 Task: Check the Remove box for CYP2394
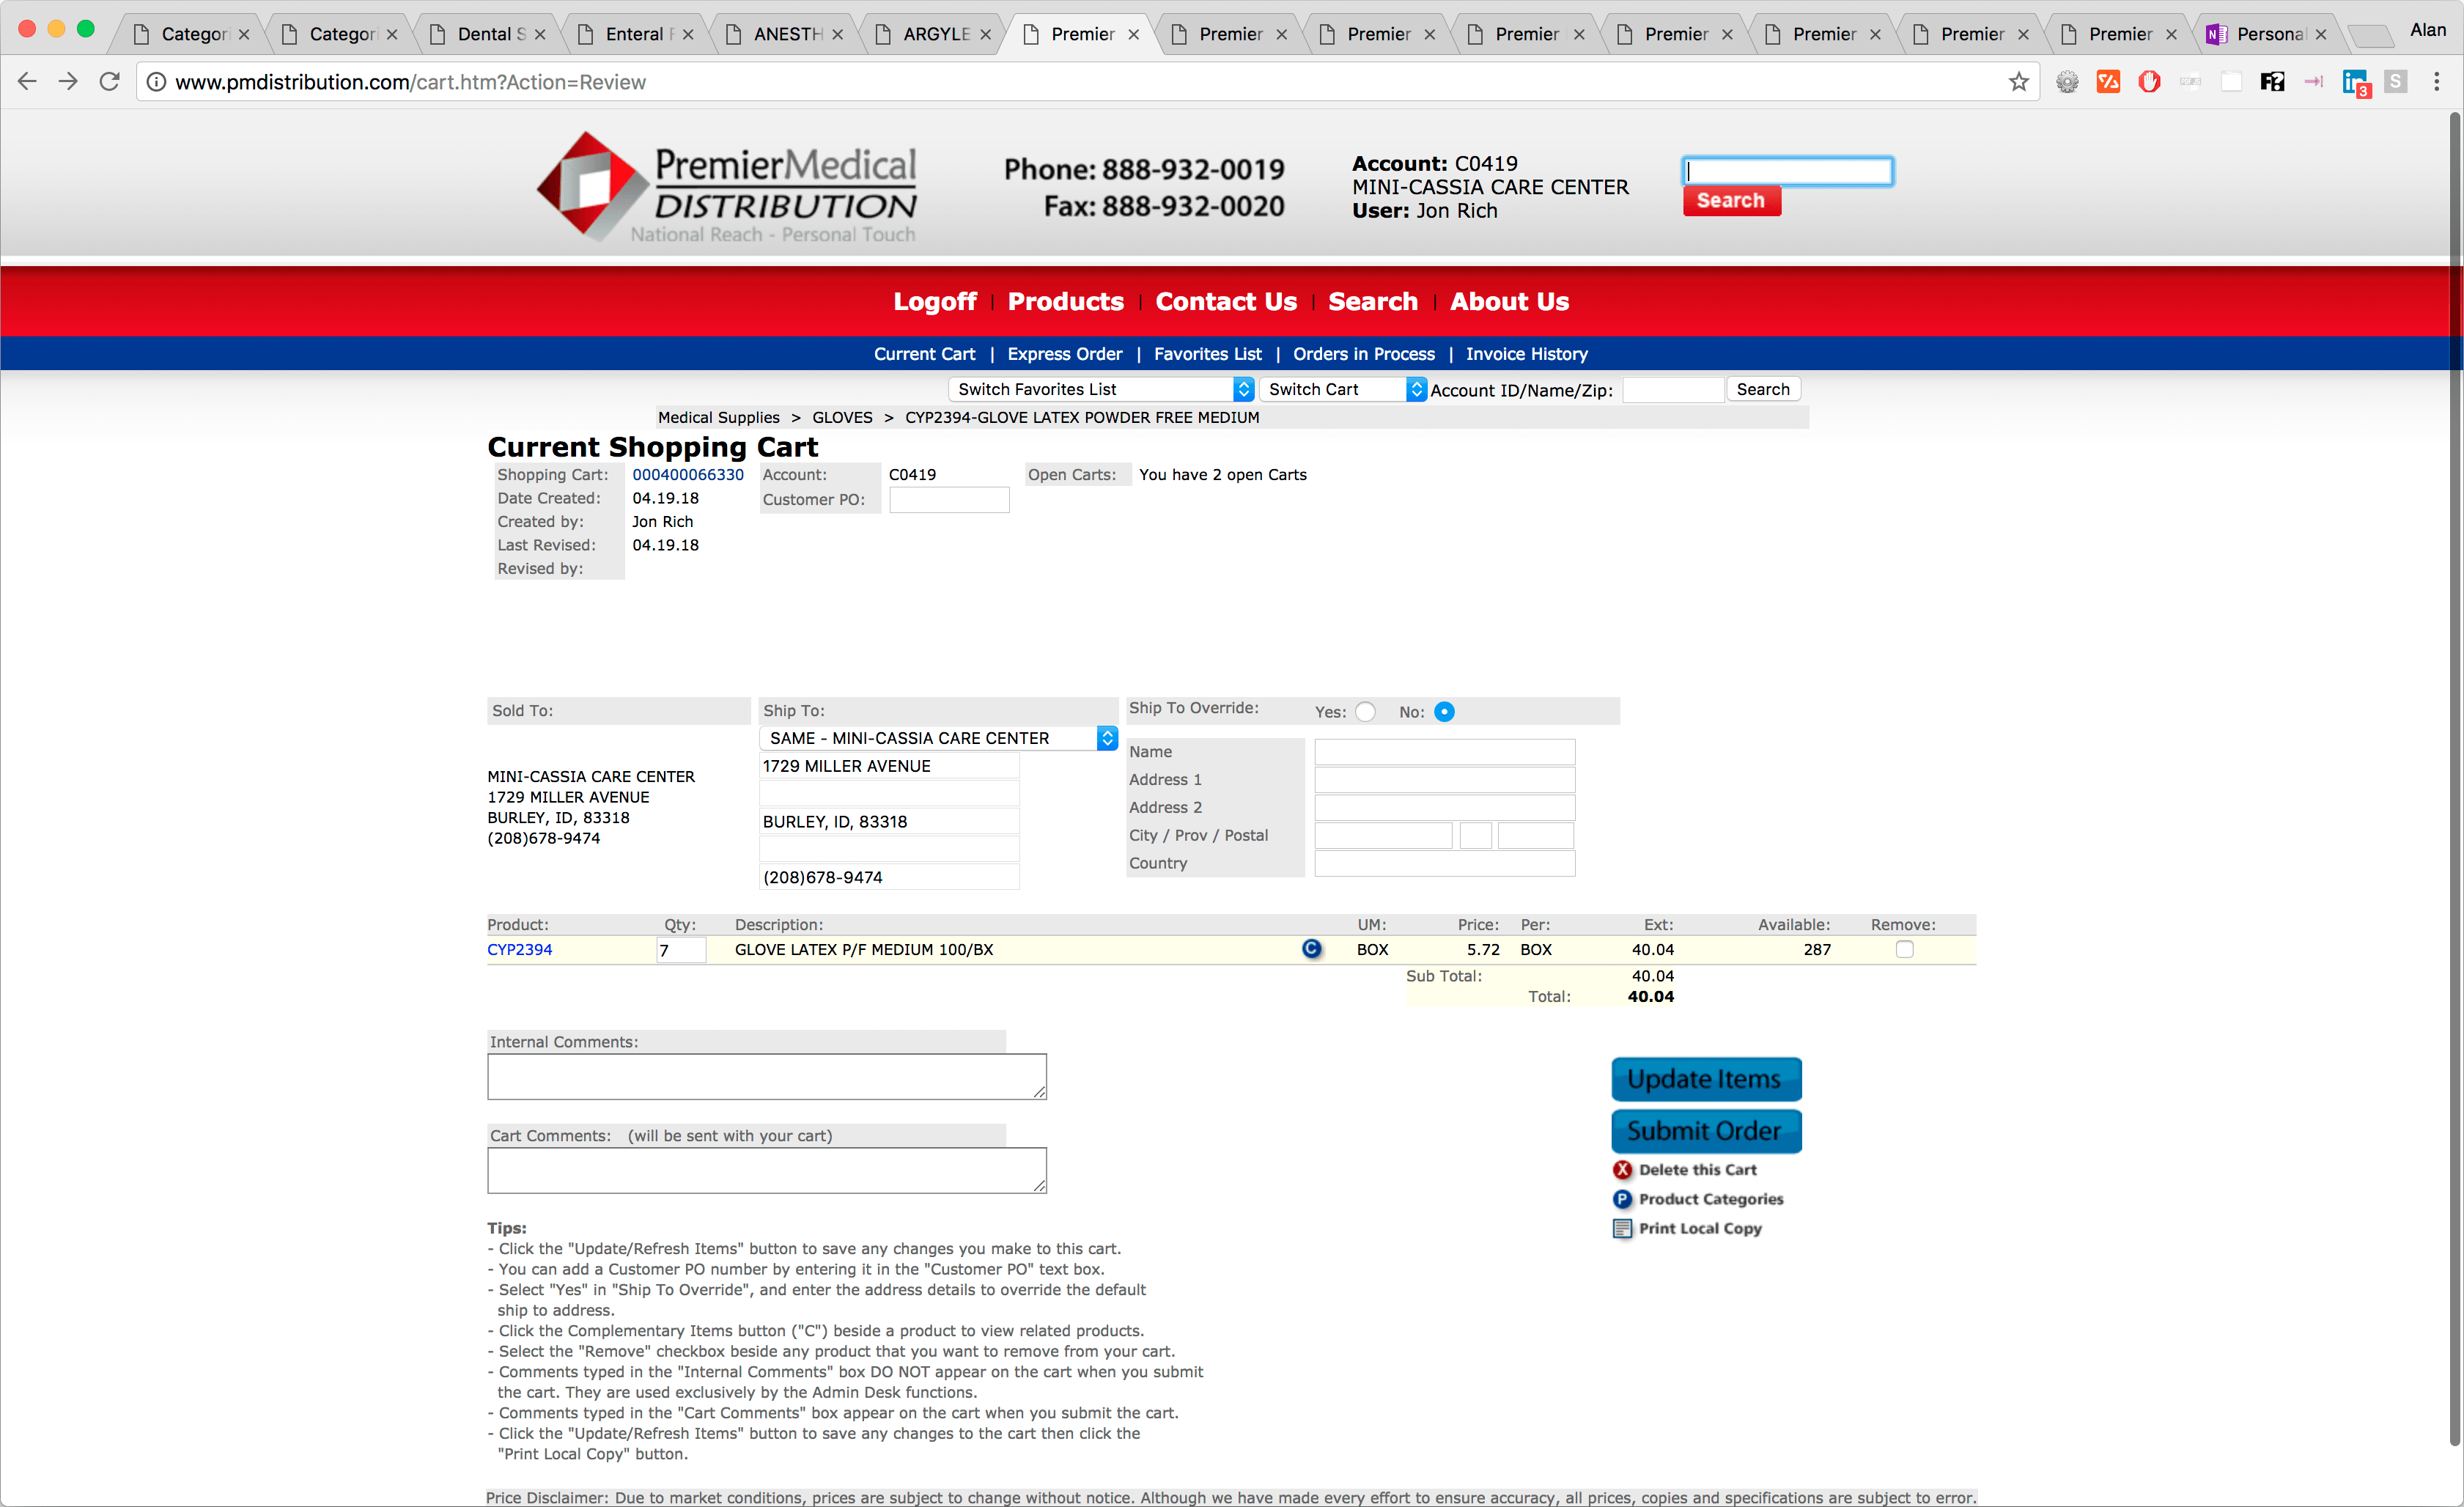pos(1905,949)
